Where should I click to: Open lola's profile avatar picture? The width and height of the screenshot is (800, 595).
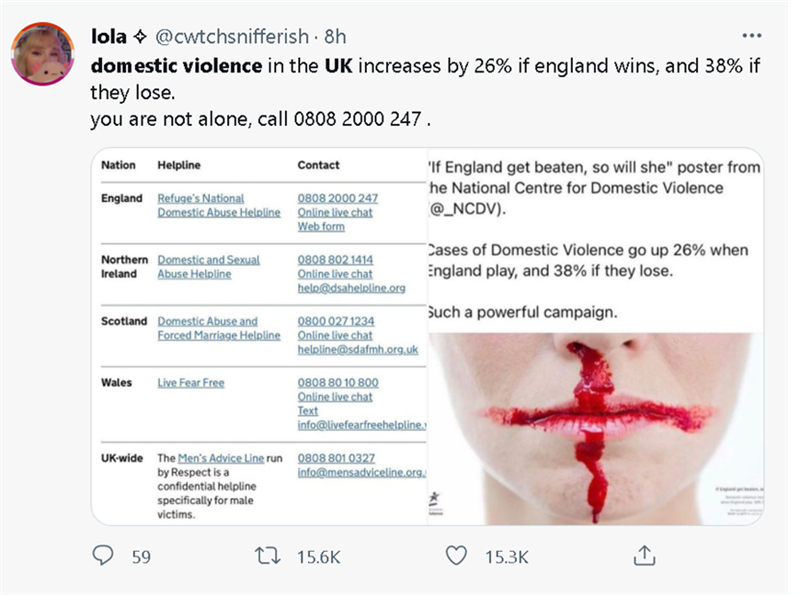click(x=42, y=53)
